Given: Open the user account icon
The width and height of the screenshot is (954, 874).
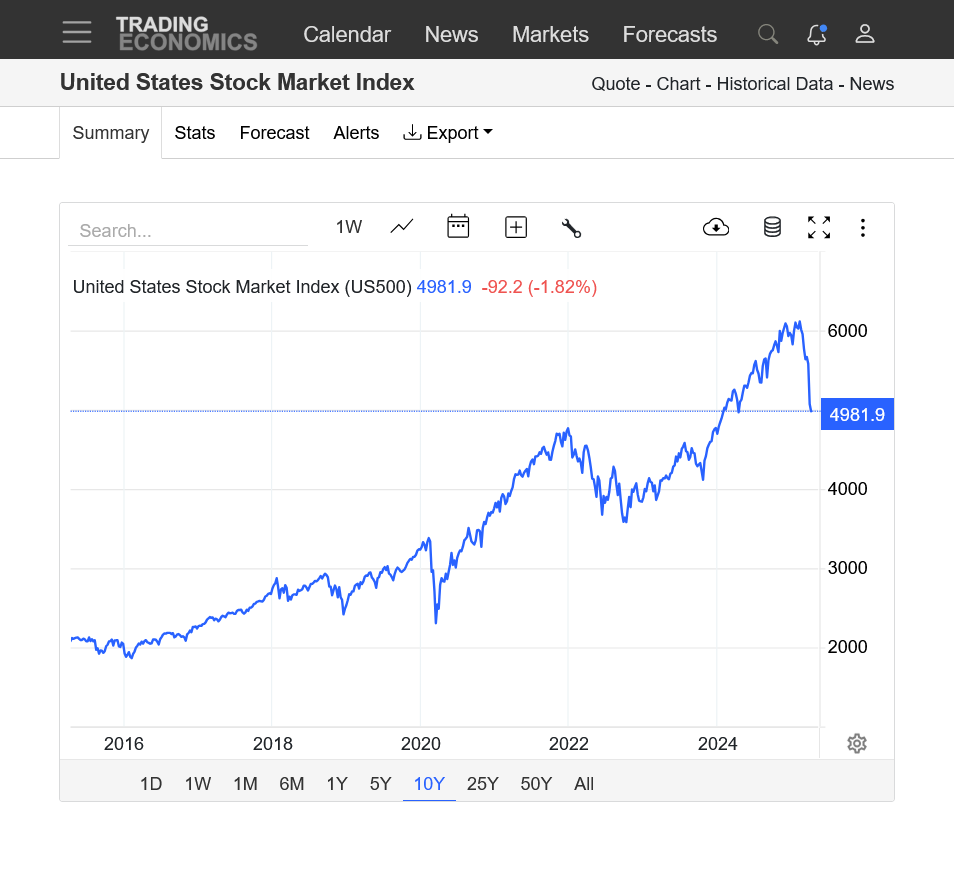Looking at the screenshot, I should [x=865, y=34].
